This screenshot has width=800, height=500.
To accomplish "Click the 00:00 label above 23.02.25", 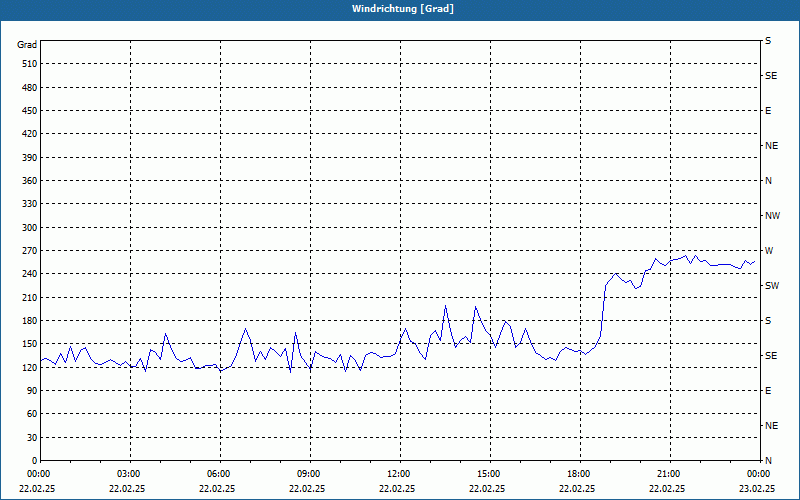I will tap(760, 474).
